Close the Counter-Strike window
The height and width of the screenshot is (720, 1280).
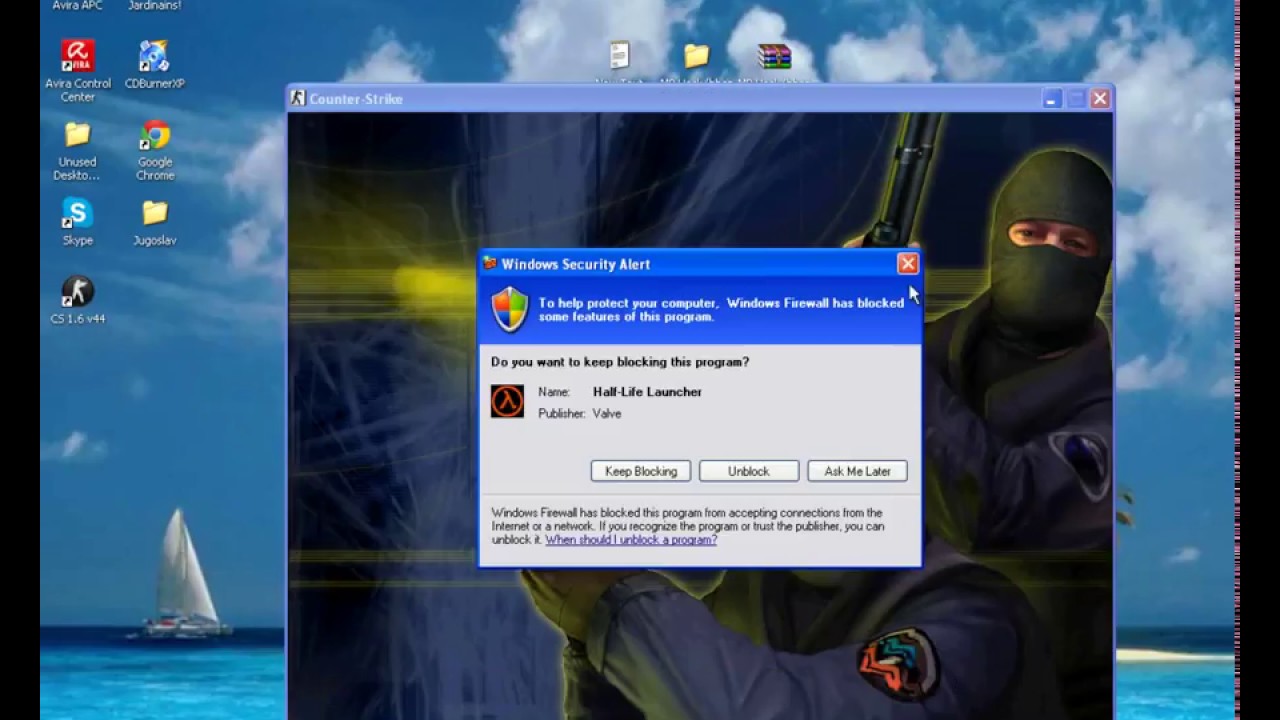point(1100,98)
